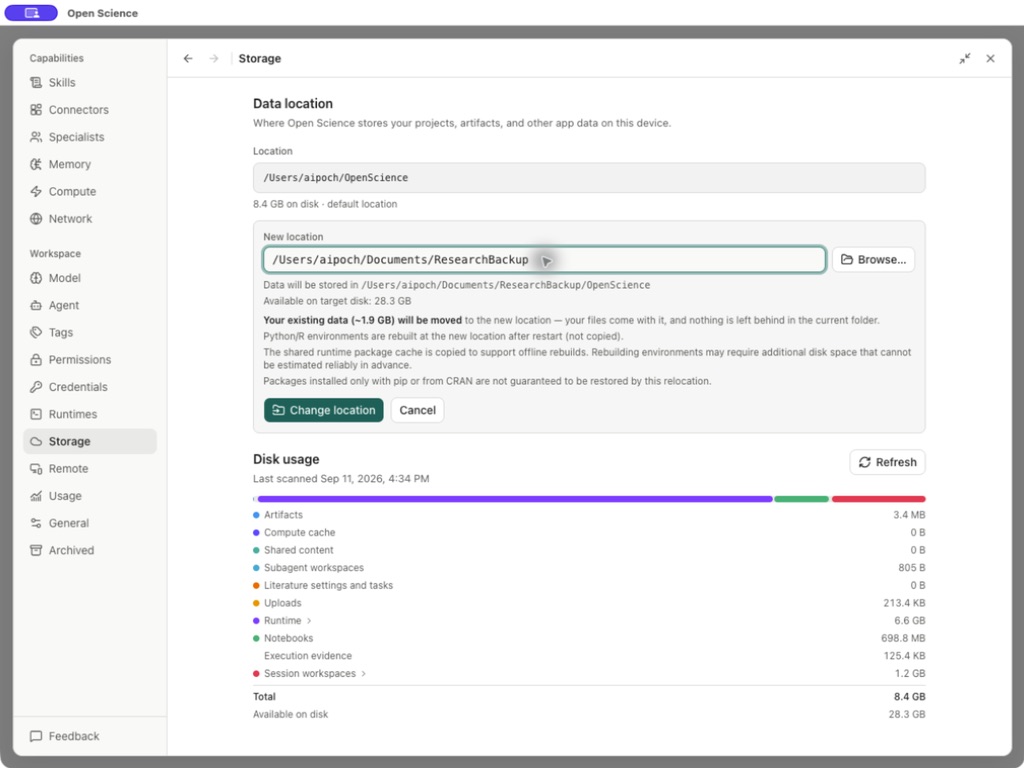Click the Shared content usage row
This screenshot has height=768, width=1024.
[x=589, y=551]
